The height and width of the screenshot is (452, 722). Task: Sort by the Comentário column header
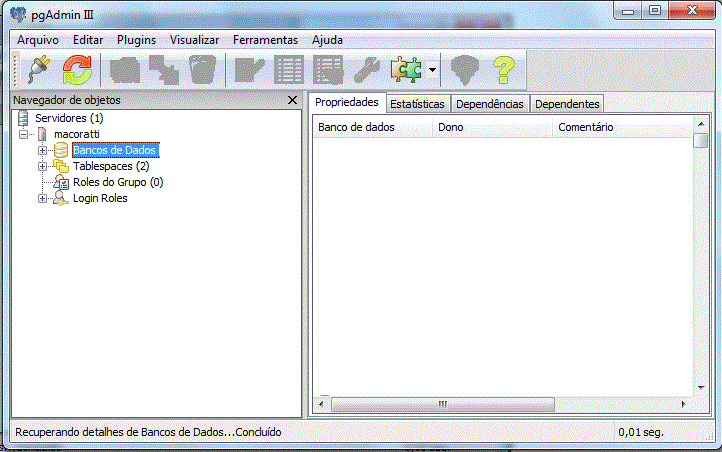pos(623,127)
